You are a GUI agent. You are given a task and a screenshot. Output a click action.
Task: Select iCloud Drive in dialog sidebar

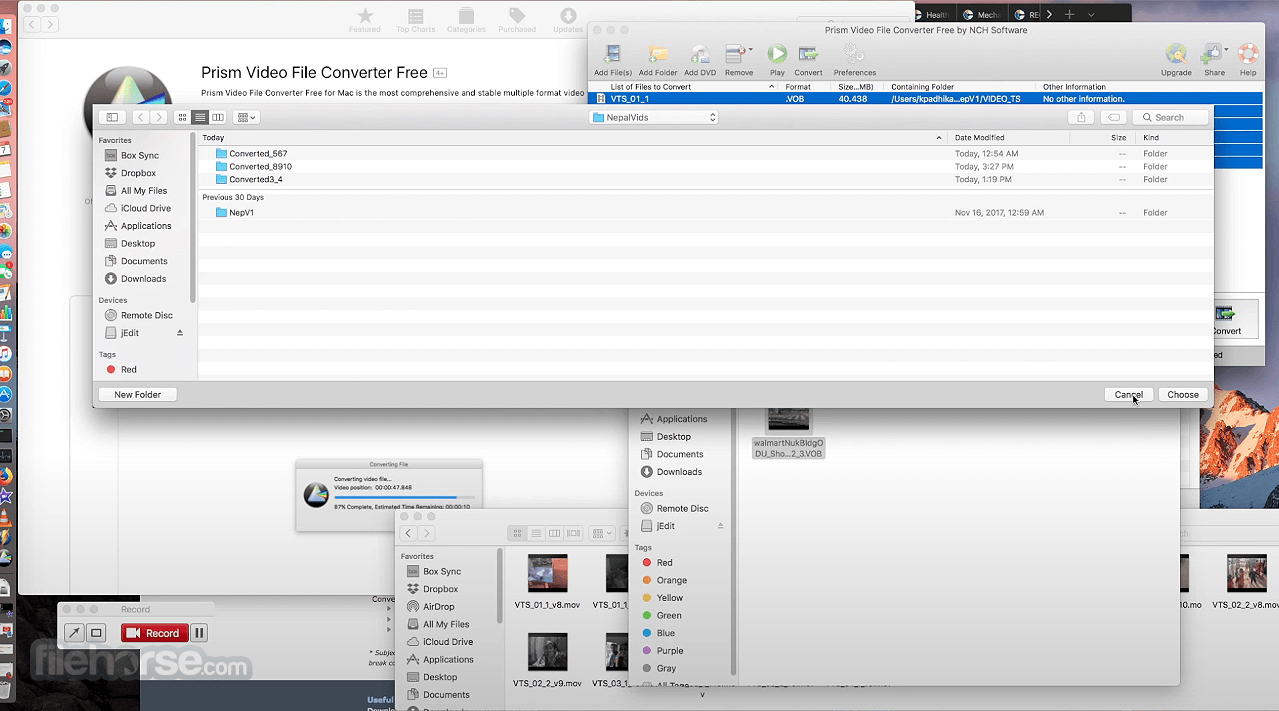tap(146, 208)
